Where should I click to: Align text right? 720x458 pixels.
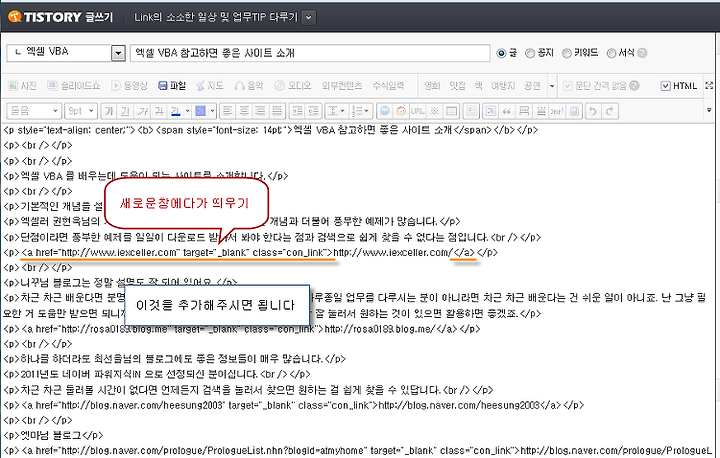pos(260,111)
